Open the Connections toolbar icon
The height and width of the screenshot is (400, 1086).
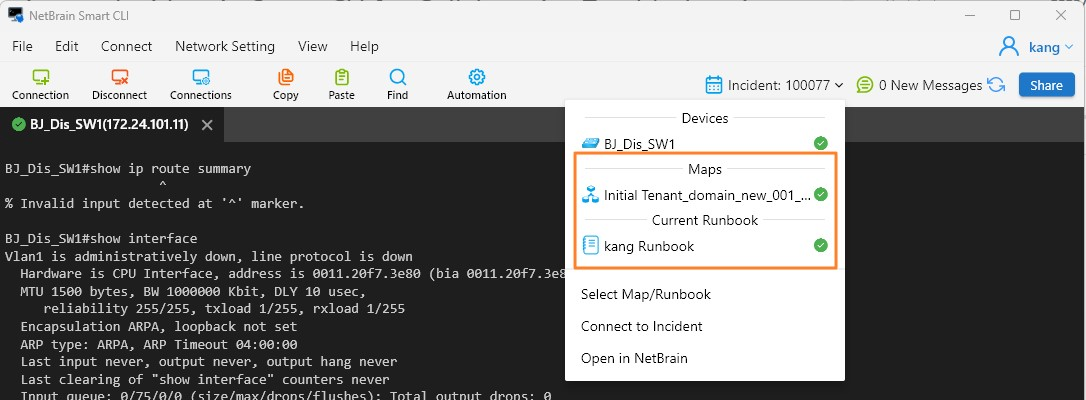201,76
